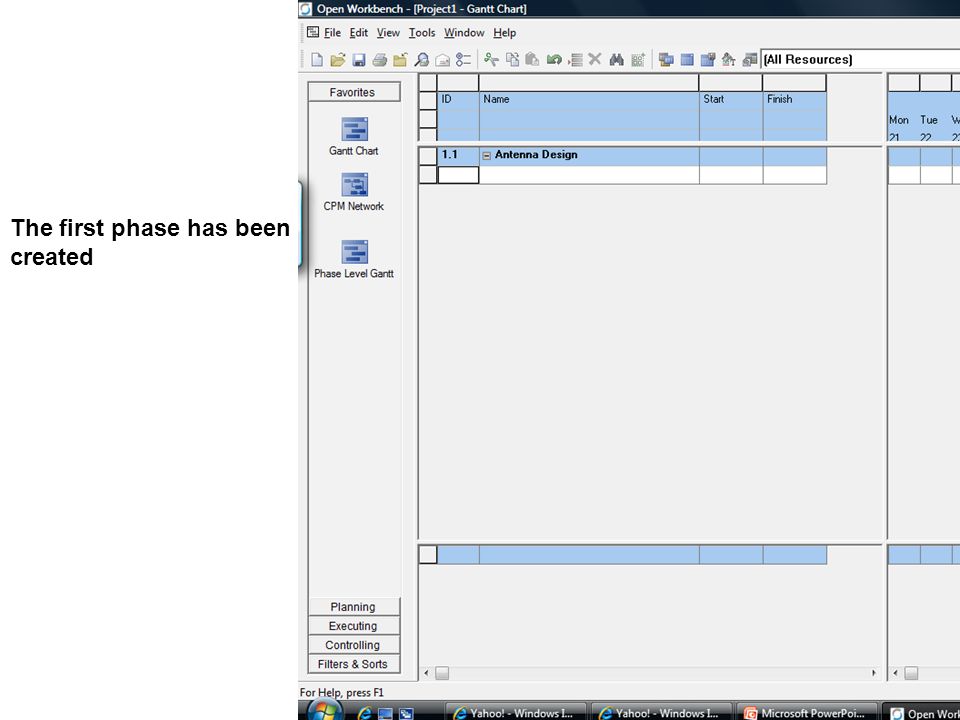The width and height of the screenshot is (960, 720).
Task: Collapse the Antenna Design phase
Action: (x=487, y=156)
